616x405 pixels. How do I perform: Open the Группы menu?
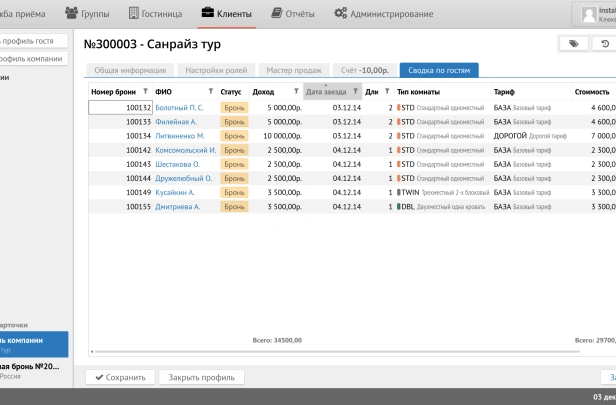coord(88,14)
